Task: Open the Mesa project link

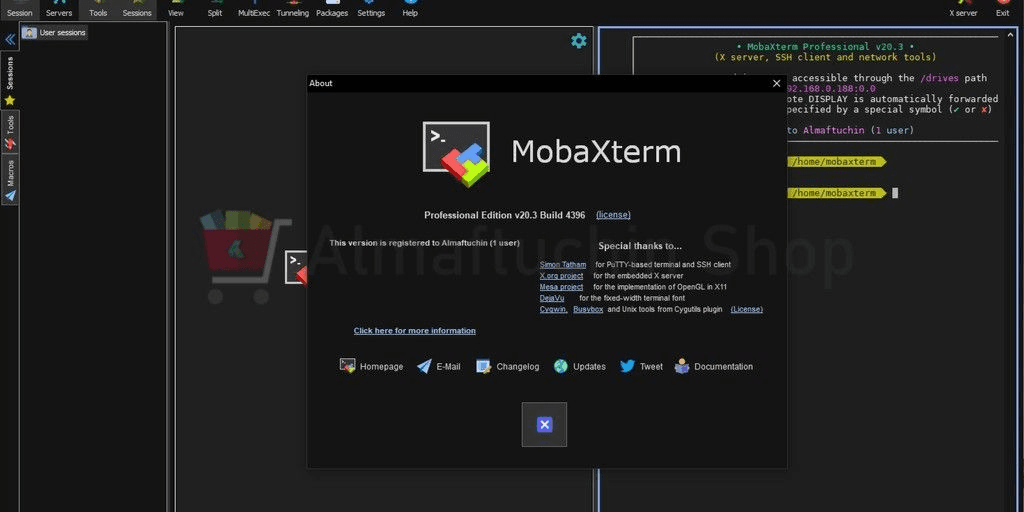Action: coord(562,287)
